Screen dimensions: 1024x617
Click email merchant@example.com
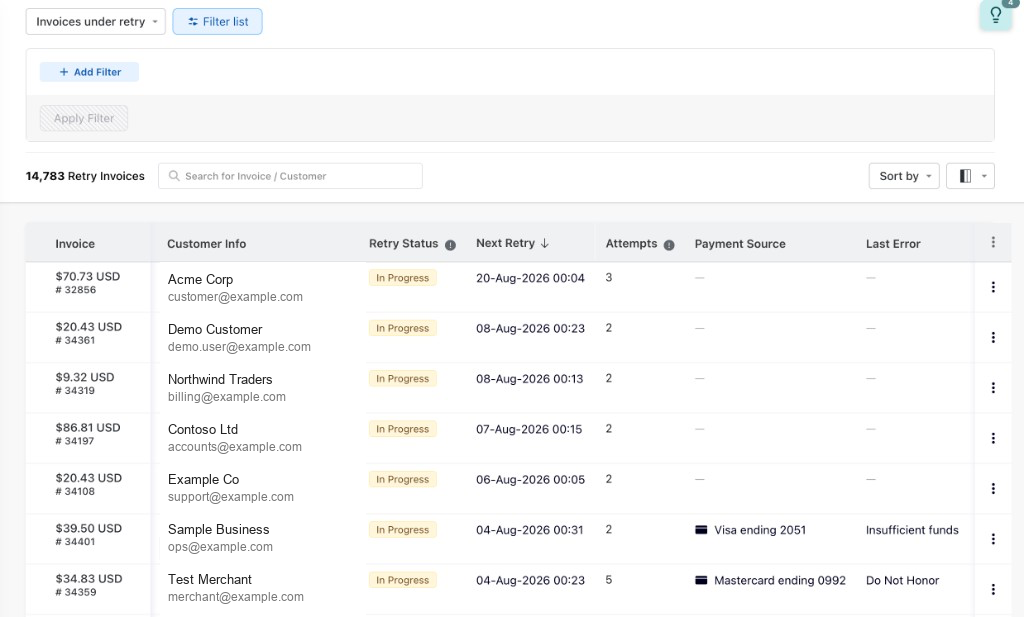point(236,597)
